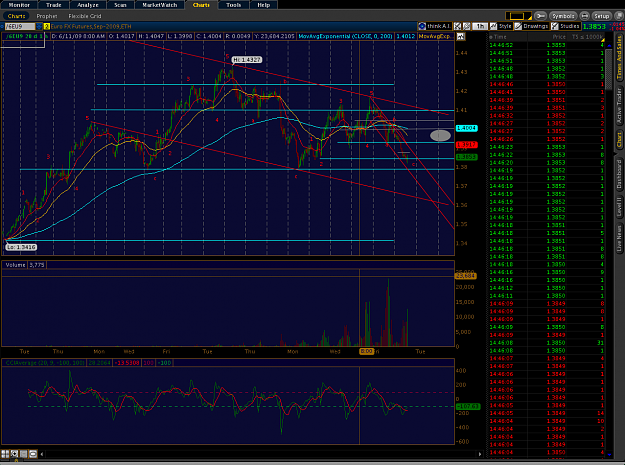This screenshot has height=465, width=625.
Task: Click the Setup button
Action: (601, 16)
